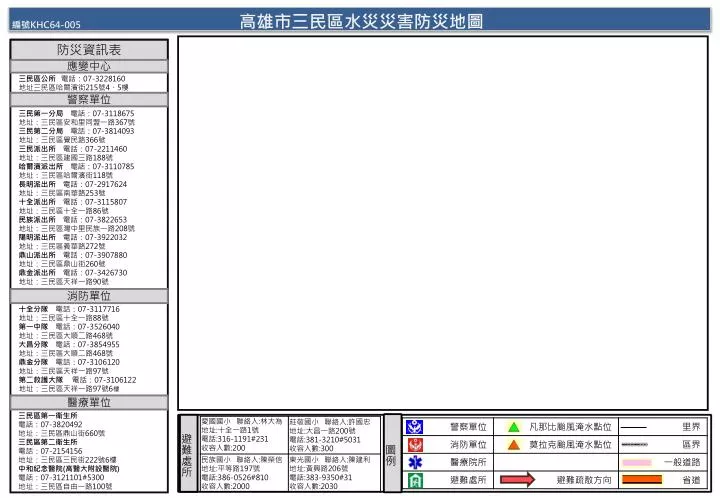Click the map title 高雄市三民區水災災害防災地圖

coord(361,21)
